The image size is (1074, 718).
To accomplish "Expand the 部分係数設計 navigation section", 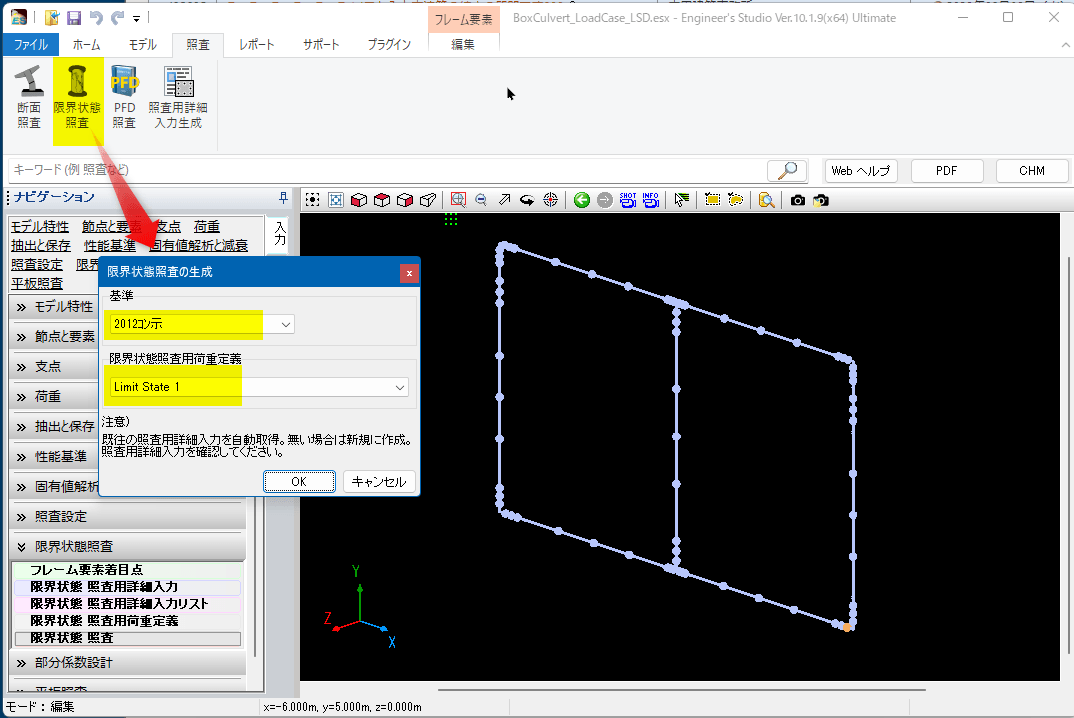I will point(126,662).
